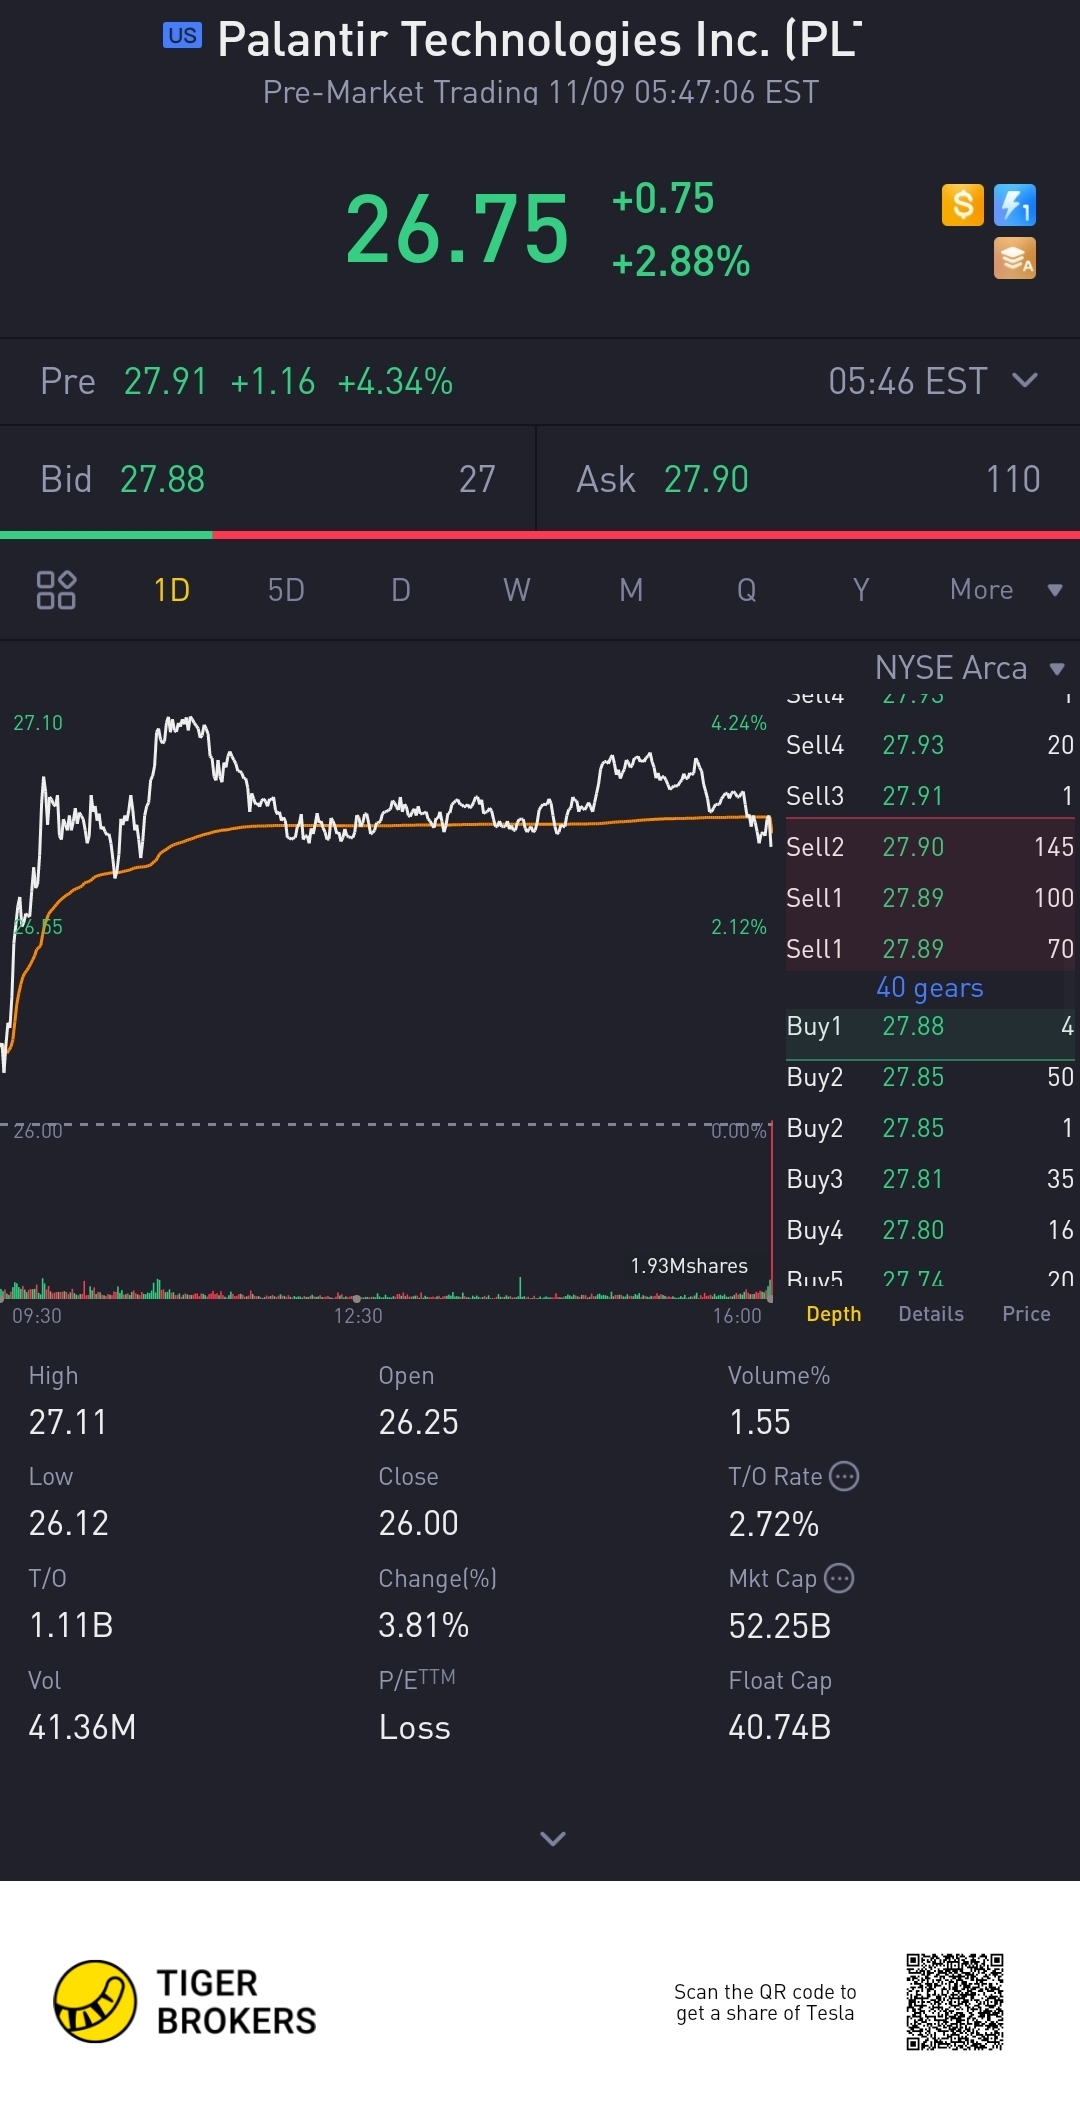Switch to the Q quarterly chart tab
Image resolution: width=1080 pixels, height=2123 pixels.
747,590
